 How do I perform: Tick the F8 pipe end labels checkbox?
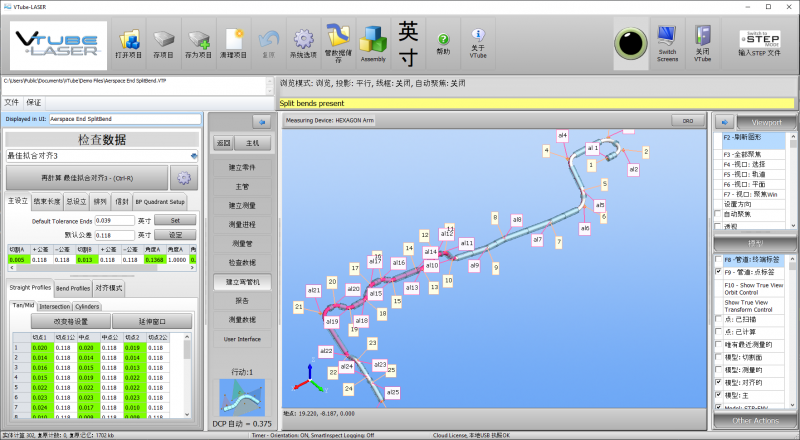[x=718, y=259]
